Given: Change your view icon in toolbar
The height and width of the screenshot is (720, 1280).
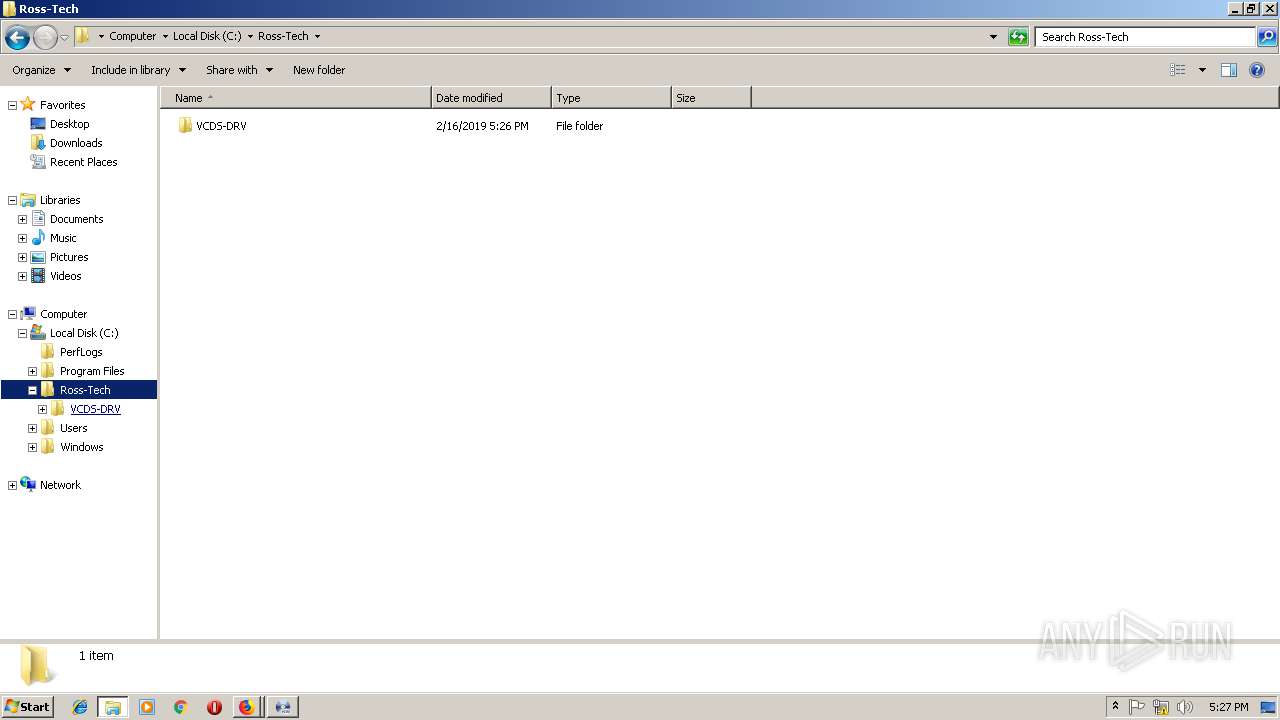Looking at the screenshot, I should coord(1178,70).
